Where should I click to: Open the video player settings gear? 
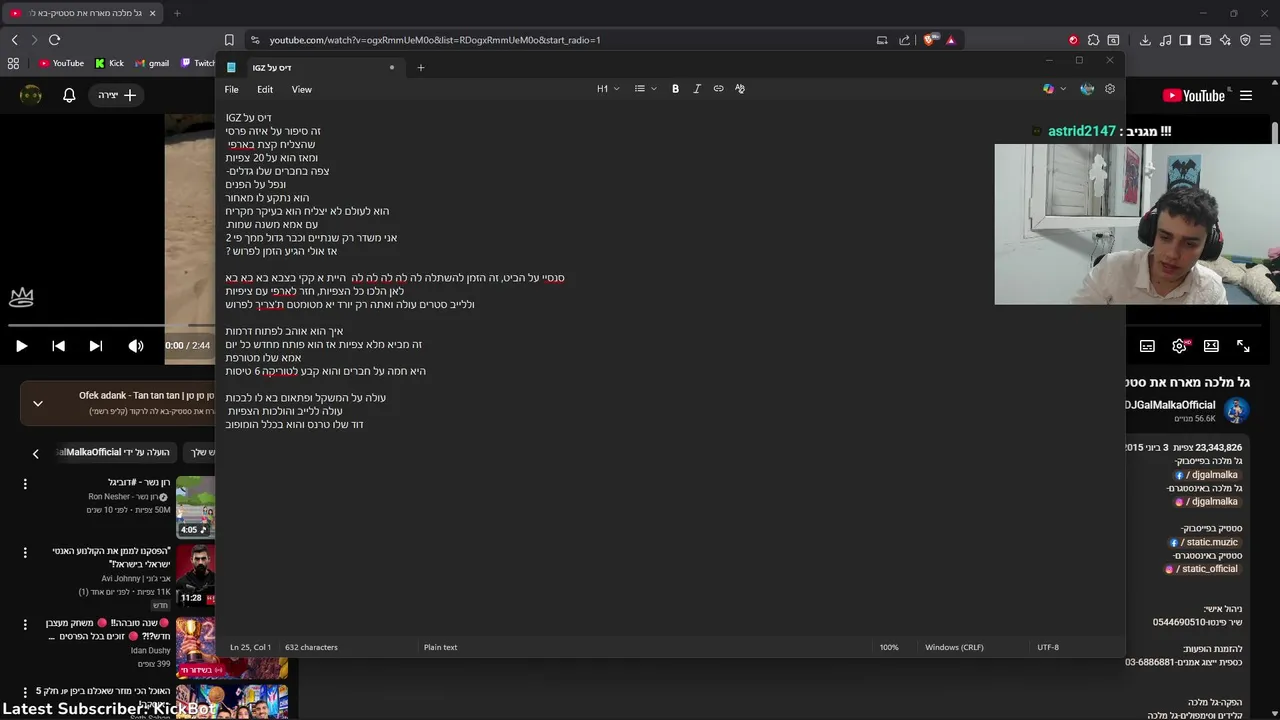point(1180,346)
